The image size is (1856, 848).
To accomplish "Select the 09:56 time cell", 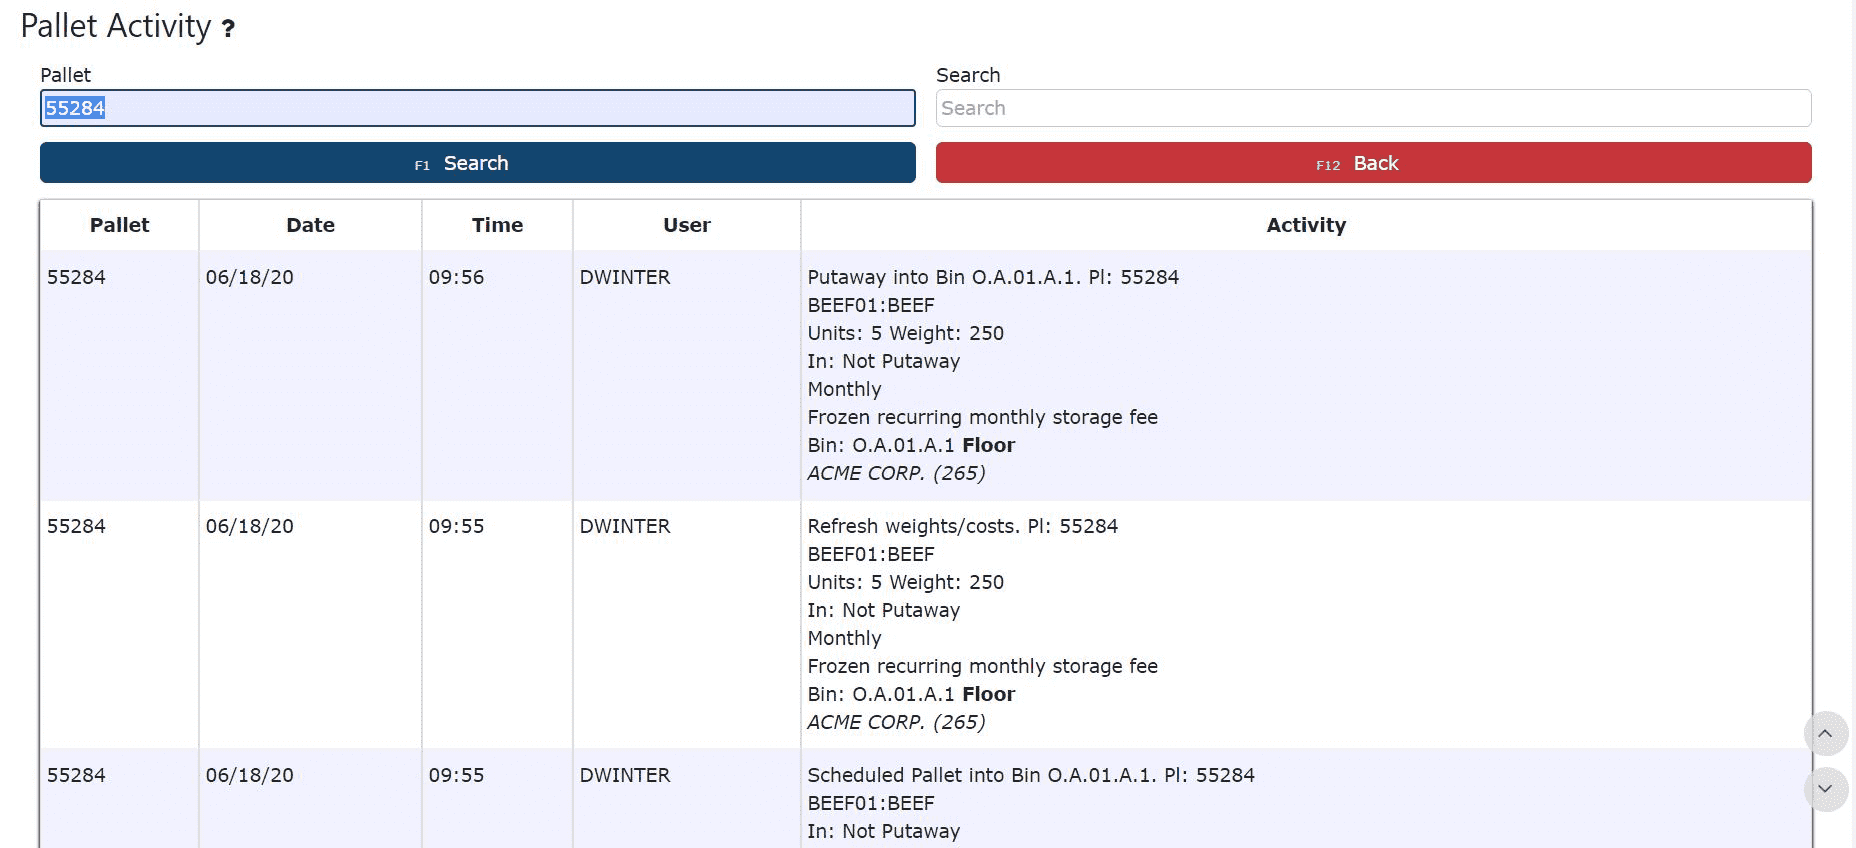I will pos(456,277).
